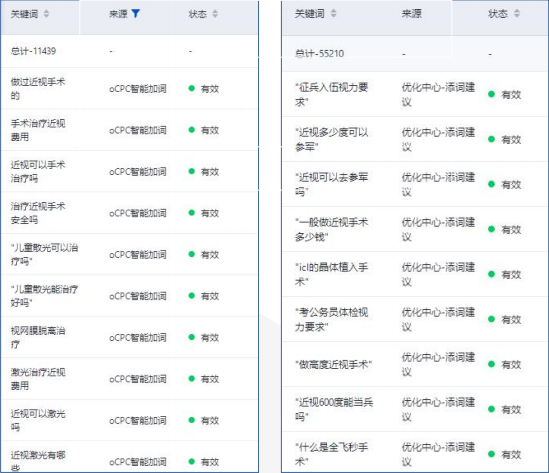Click oCPC智能加词 source for 视网膜脱离治疗
This screenshot has width=549, height=473.
tap(138, 338)
